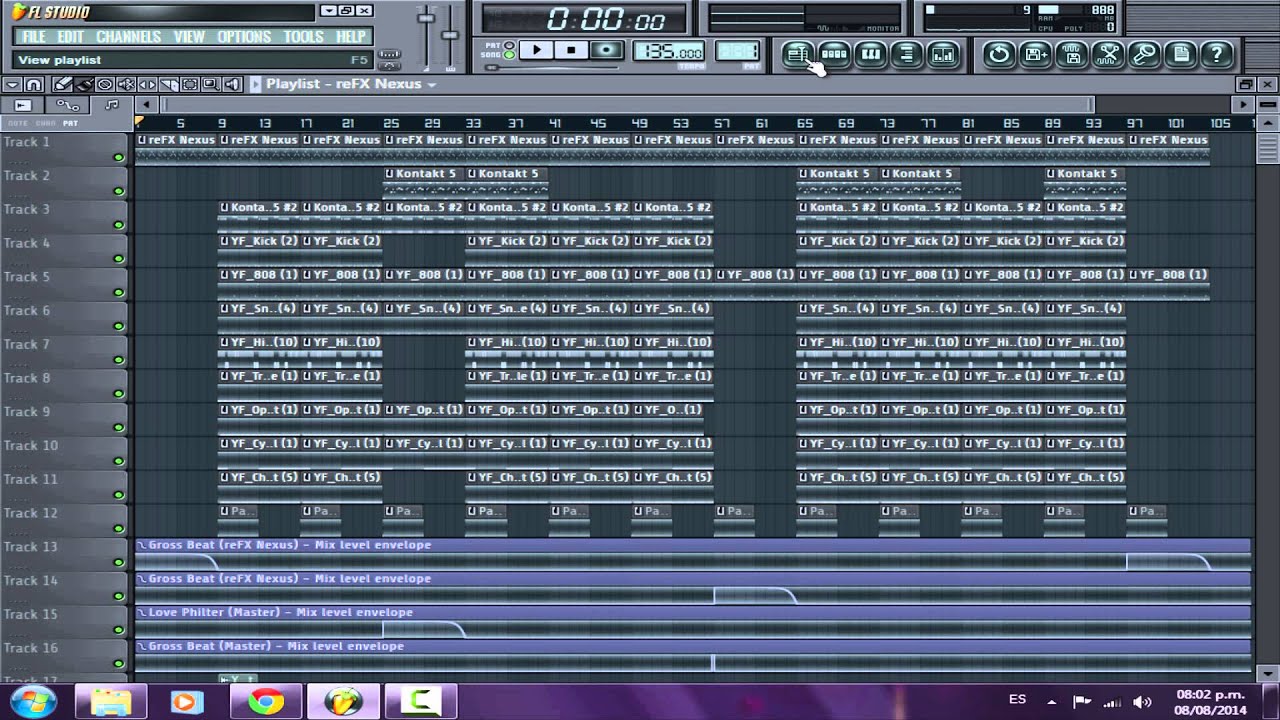
Task: Open the OPTIONS menu
Action: [x=244, y=36]
